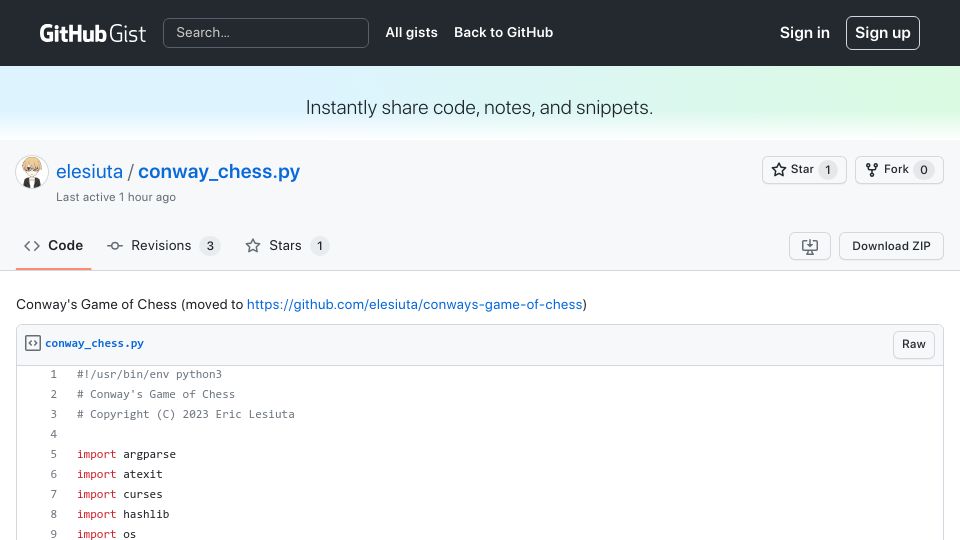The height and width of the screenshot is (540, 960).
Task: Click the star icon in the Stars tab
Action: [253, 246]
